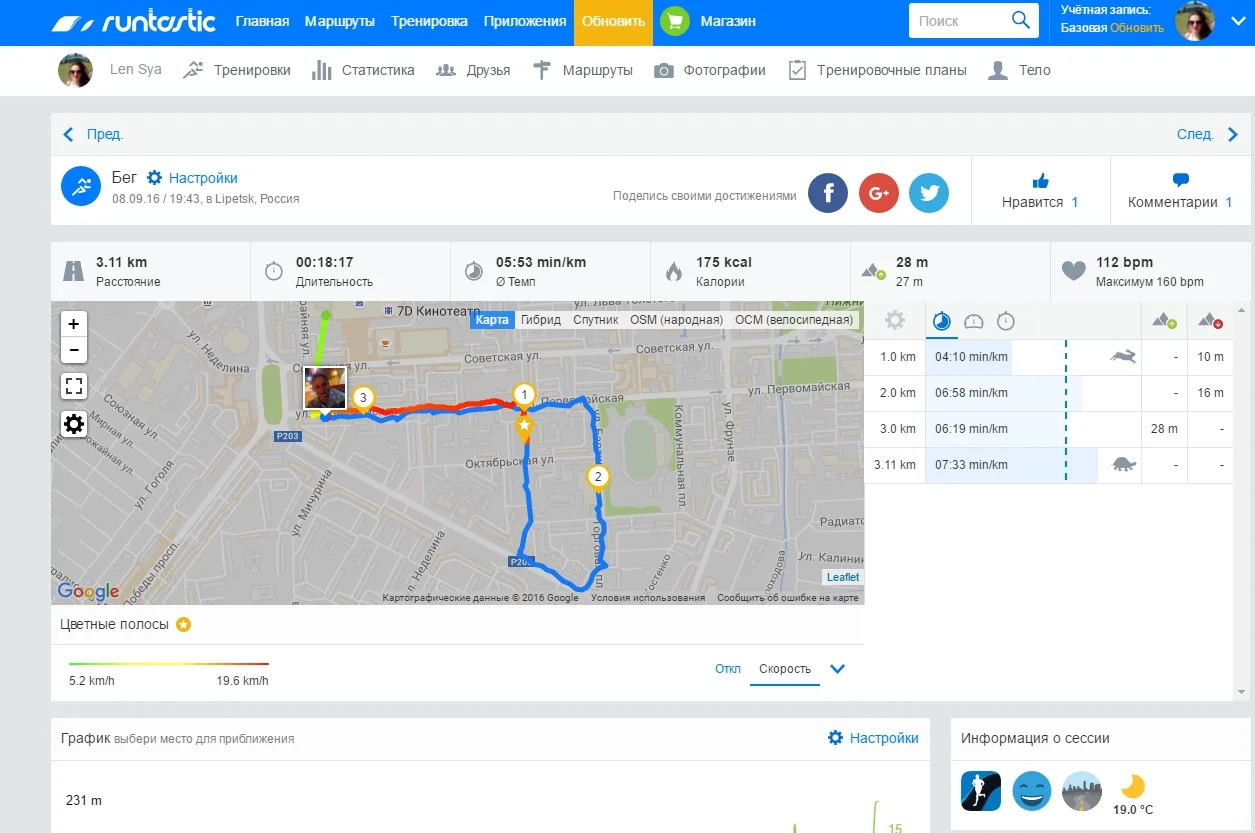Click the star pin on map
The height and width of the screenshot is (833, 1255).
(x=524, y=428)
